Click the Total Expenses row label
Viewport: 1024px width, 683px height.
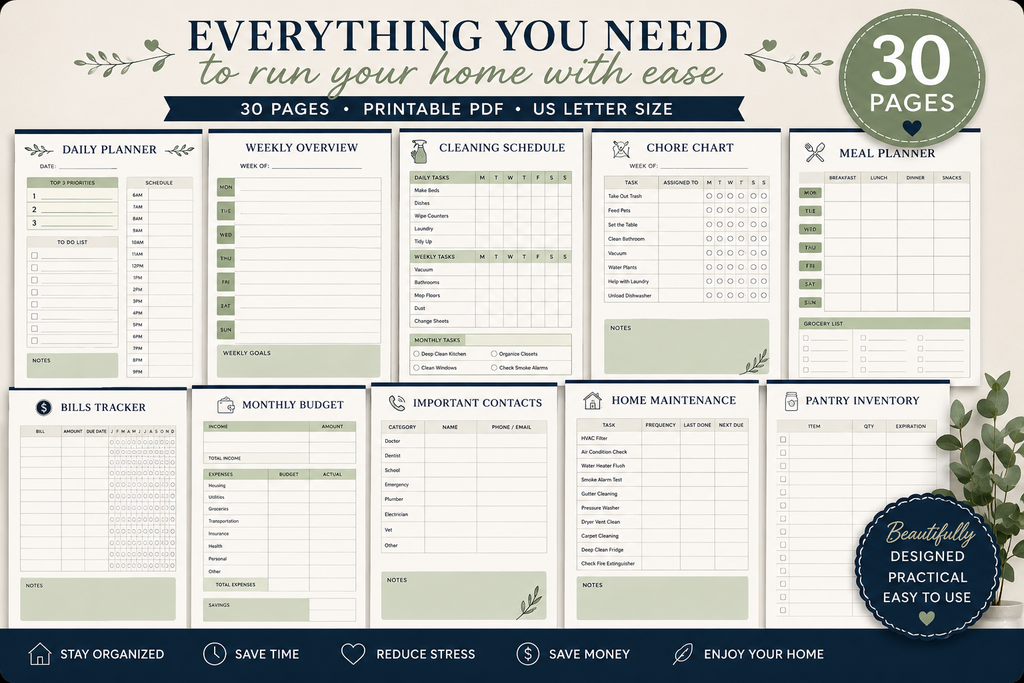click(x=236, y=584)
